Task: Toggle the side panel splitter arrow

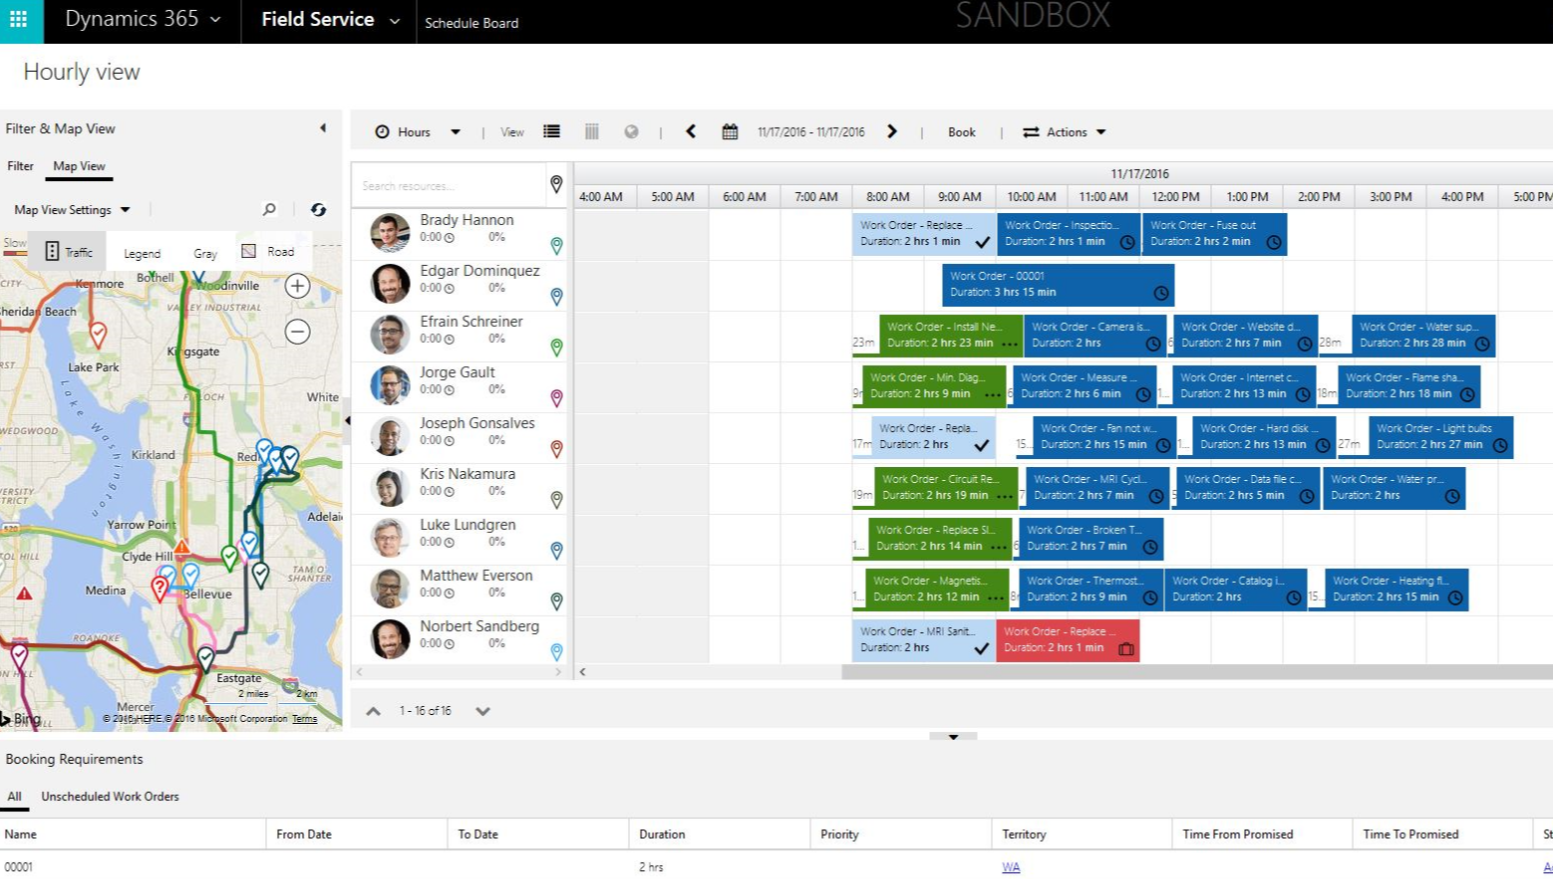Action: click(x=347, y=421)
